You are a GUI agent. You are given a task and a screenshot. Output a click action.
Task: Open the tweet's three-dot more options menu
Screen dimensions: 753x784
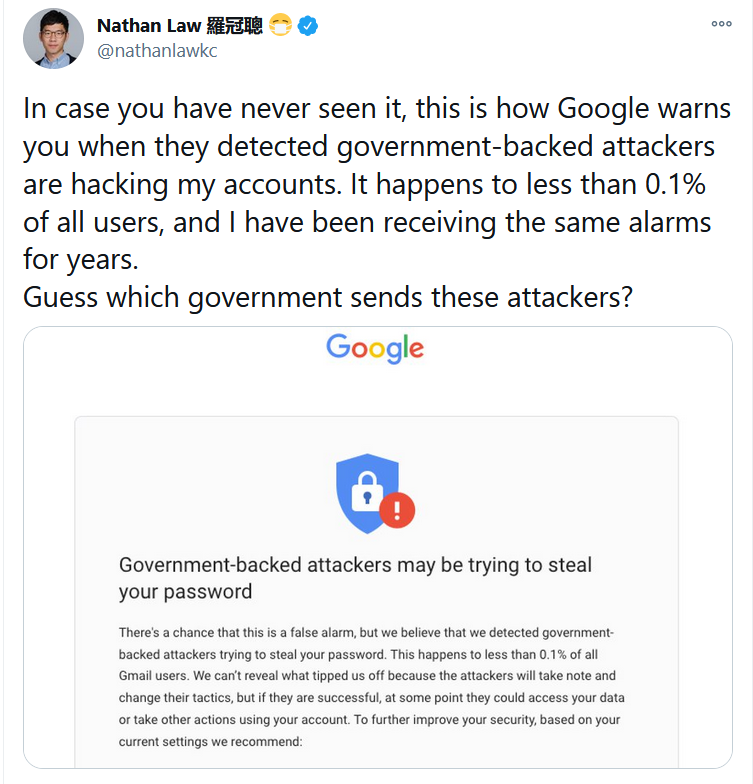(721, 24)
